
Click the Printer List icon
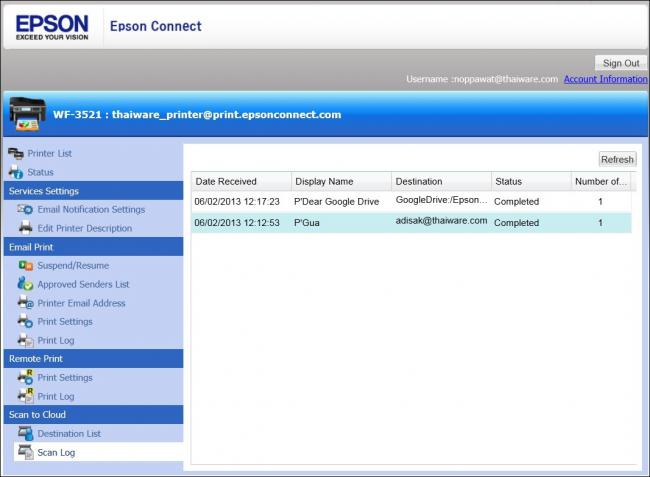[16, 153]
